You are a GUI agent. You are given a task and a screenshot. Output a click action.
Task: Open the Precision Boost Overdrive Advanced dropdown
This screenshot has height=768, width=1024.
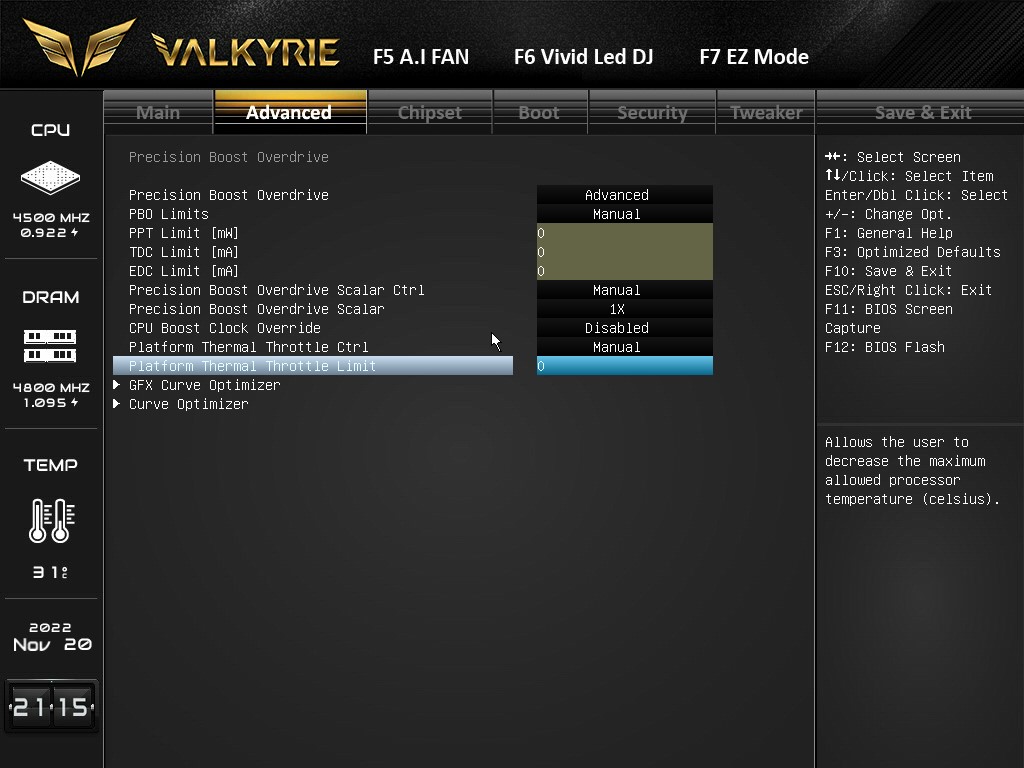[x=624, y=194]
